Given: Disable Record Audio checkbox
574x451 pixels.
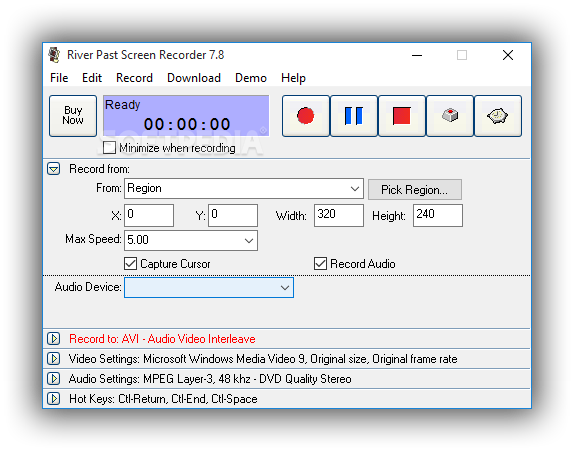Looking at the screenshot, I should pos(320,264).
